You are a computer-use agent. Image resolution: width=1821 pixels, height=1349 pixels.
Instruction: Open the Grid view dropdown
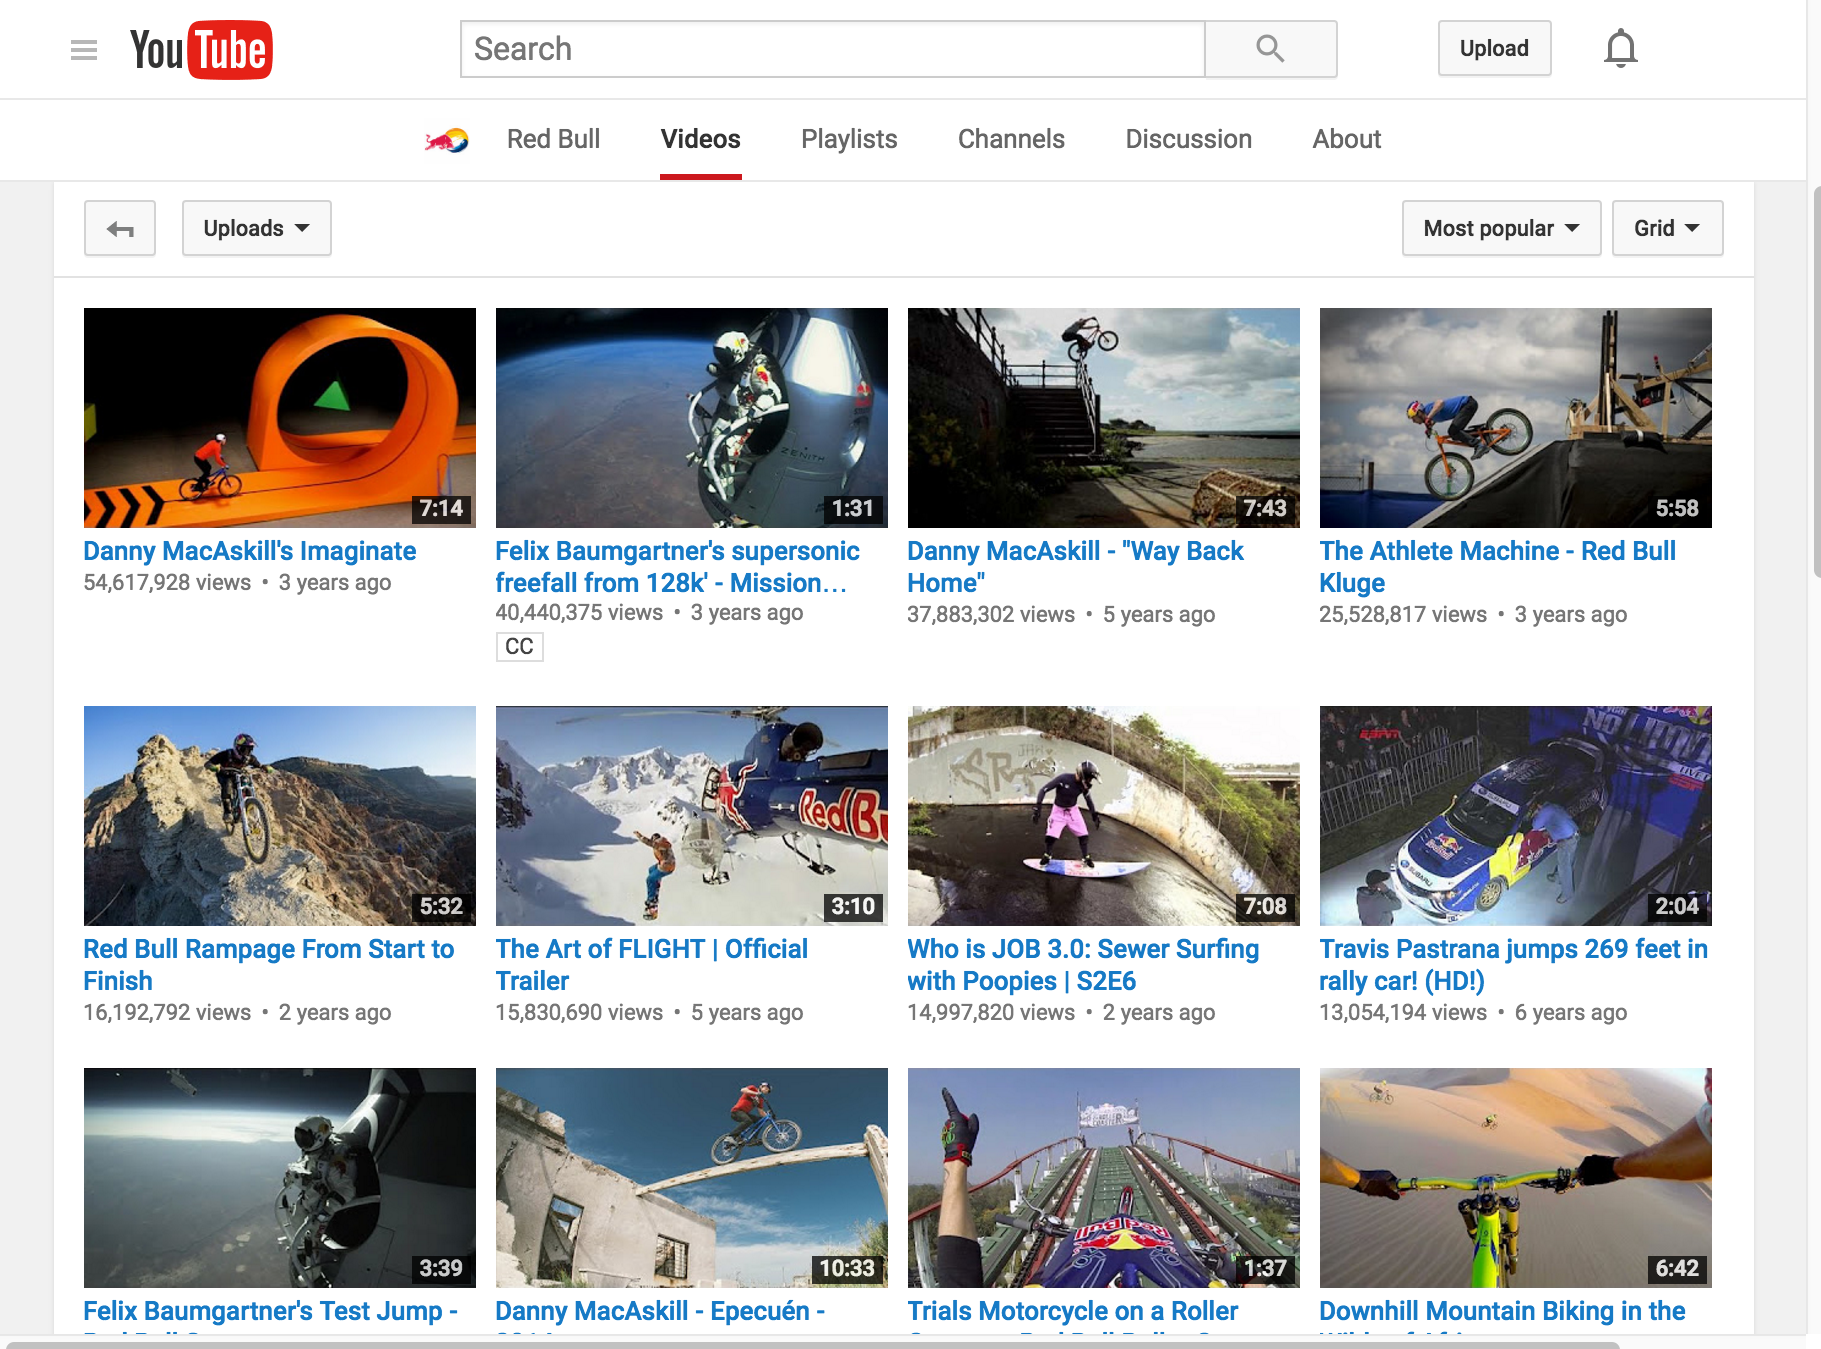tap(1667, 228)
